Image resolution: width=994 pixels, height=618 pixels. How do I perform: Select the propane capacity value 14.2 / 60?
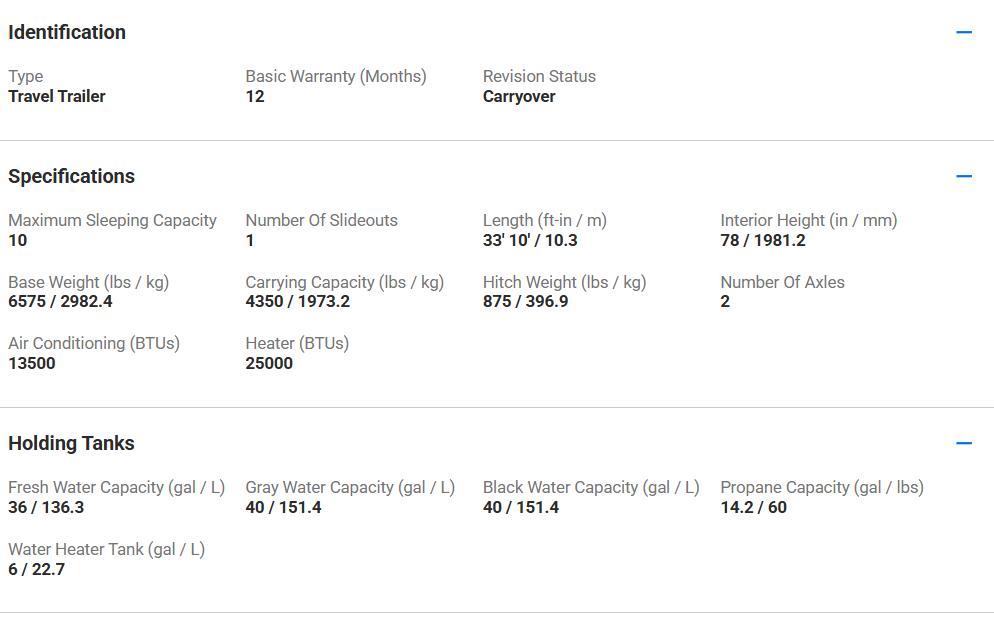point(753,507)
